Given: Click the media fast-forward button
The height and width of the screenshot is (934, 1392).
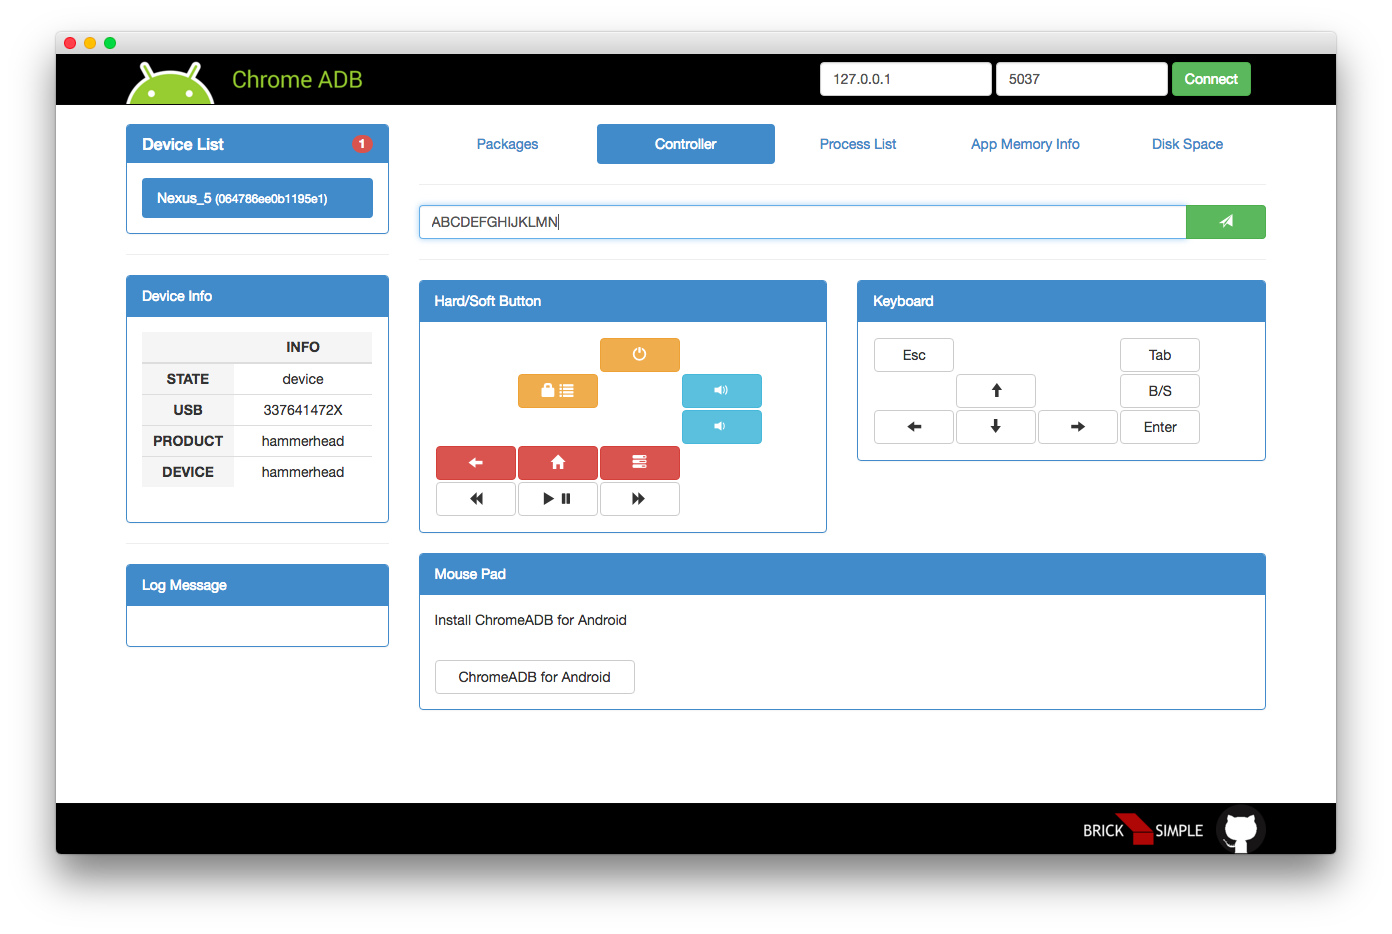Looking at the screenshot, I should [640, 499].
